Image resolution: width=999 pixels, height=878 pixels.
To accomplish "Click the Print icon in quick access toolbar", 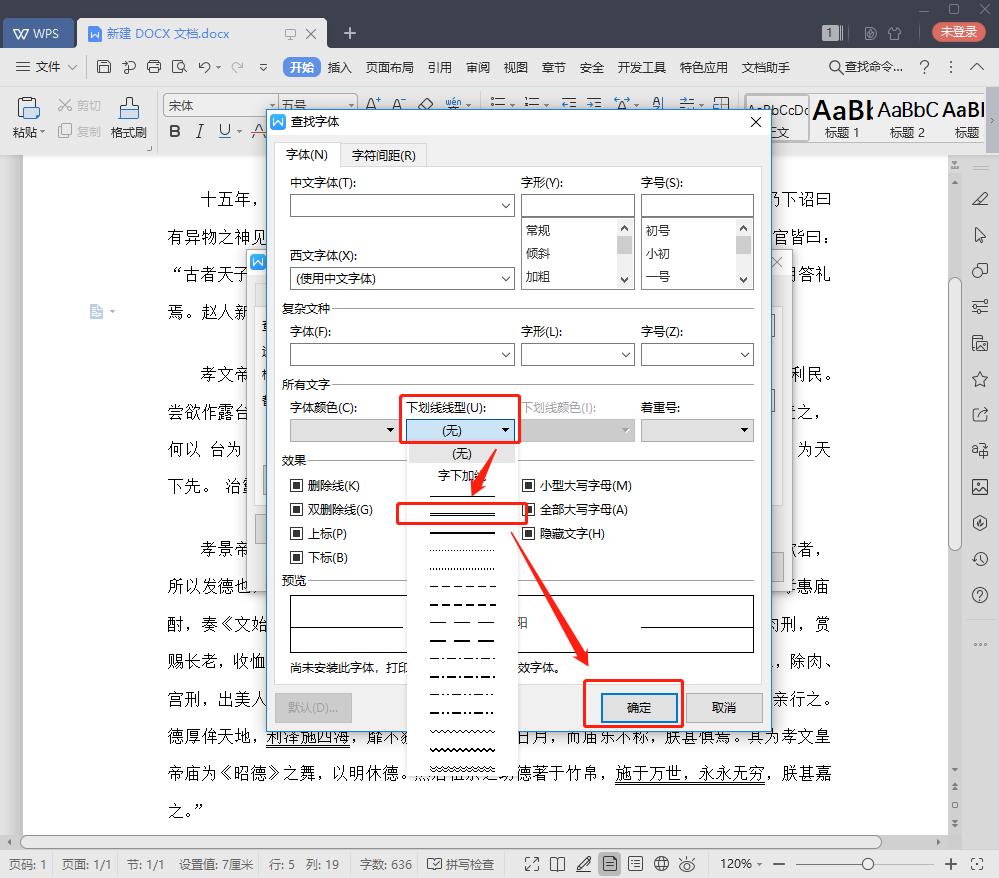I will tap(153, 67).
